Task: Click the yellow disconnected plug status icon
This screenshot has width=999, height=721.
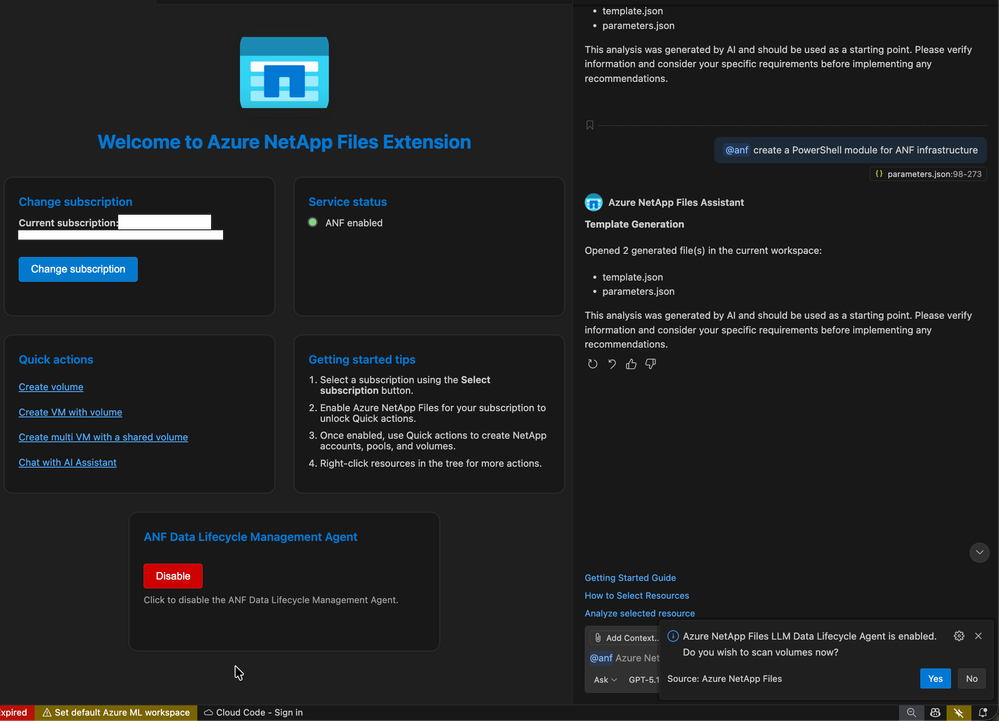Action: tap(959, 713)
